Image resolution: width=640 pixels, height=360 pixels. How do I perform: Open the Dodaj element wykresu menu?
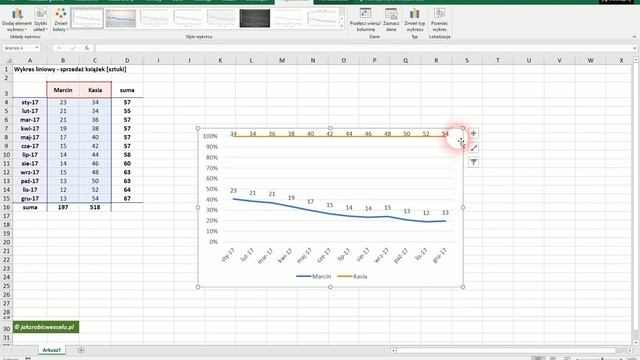point(17,20)
